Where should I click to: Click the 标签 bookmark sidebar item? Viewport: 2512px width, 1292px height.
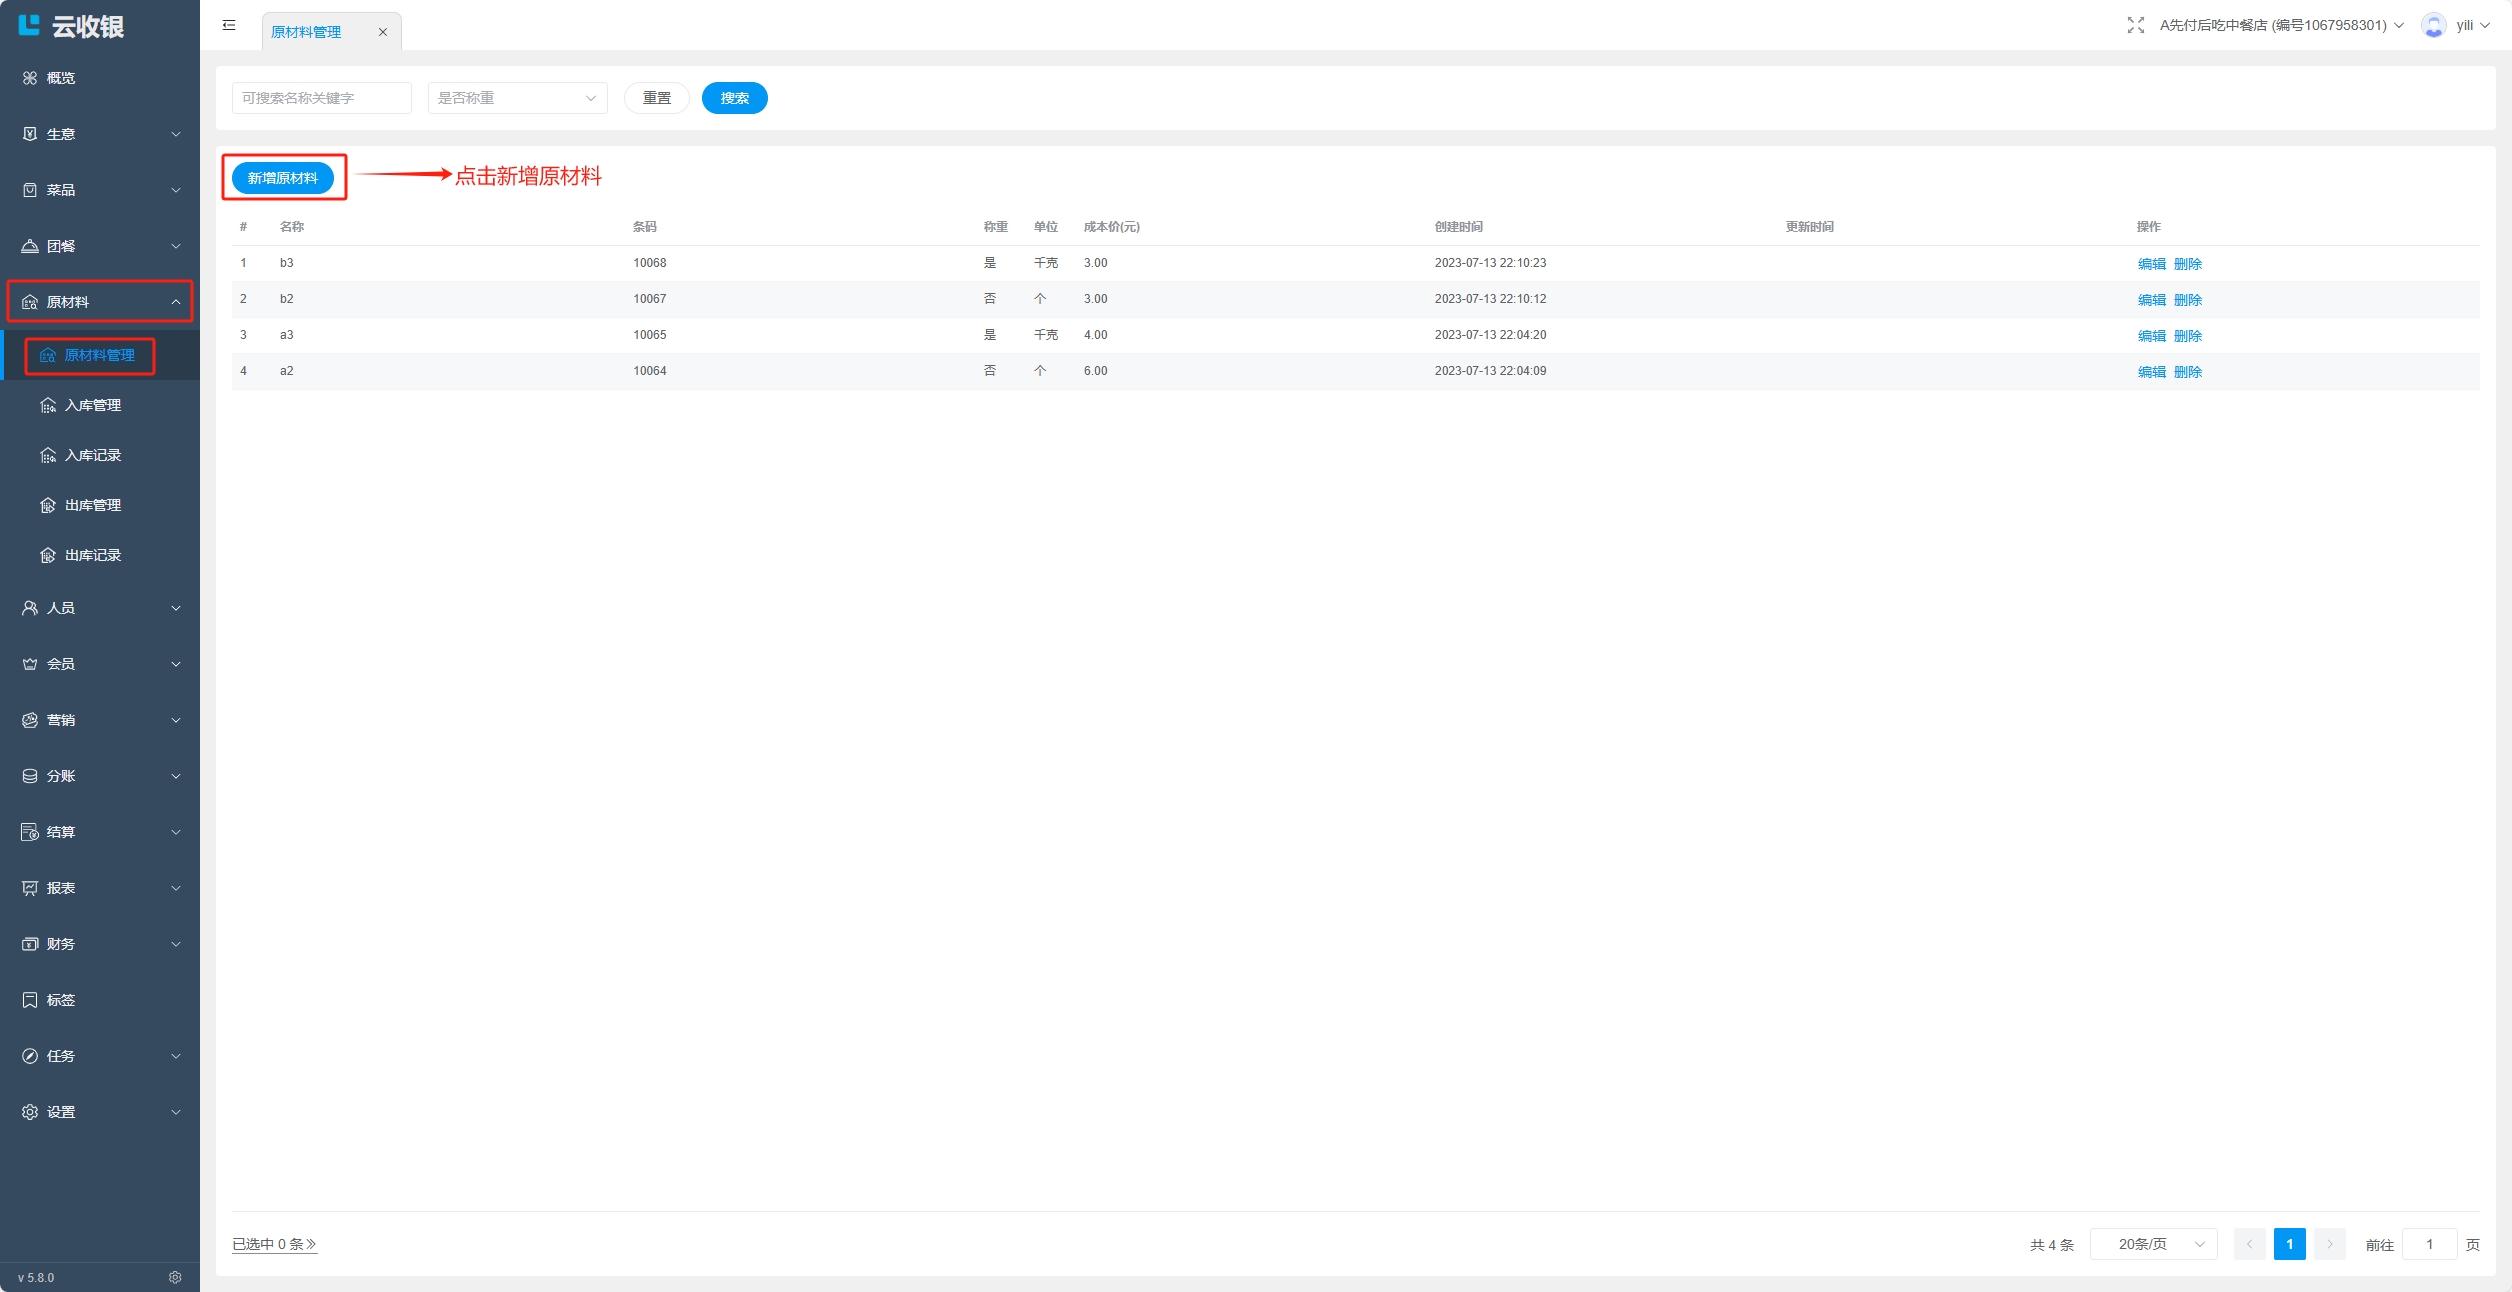(60, 1000)
